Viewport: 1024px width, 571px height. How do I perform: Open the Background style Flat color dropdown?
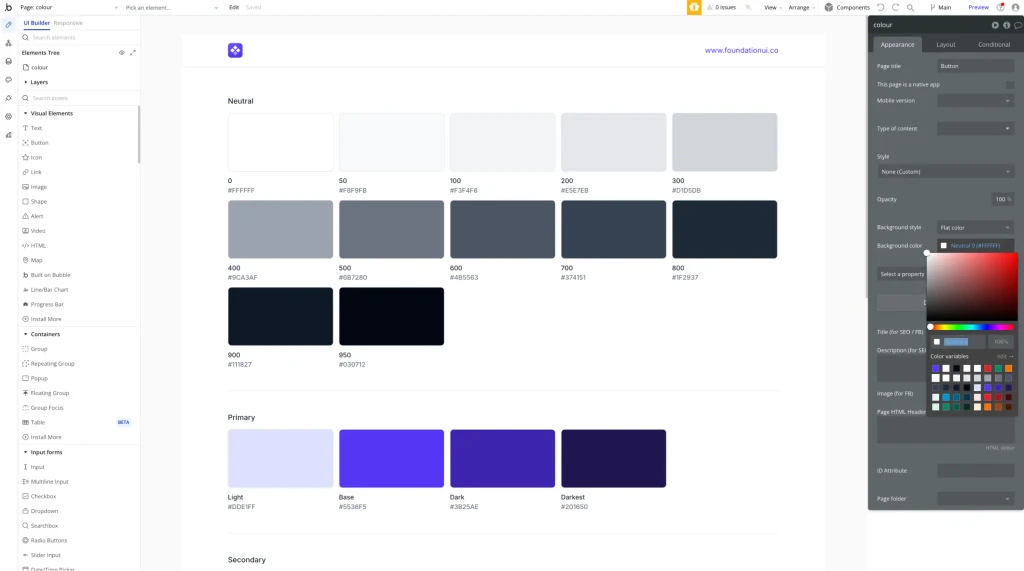point(975,227)
